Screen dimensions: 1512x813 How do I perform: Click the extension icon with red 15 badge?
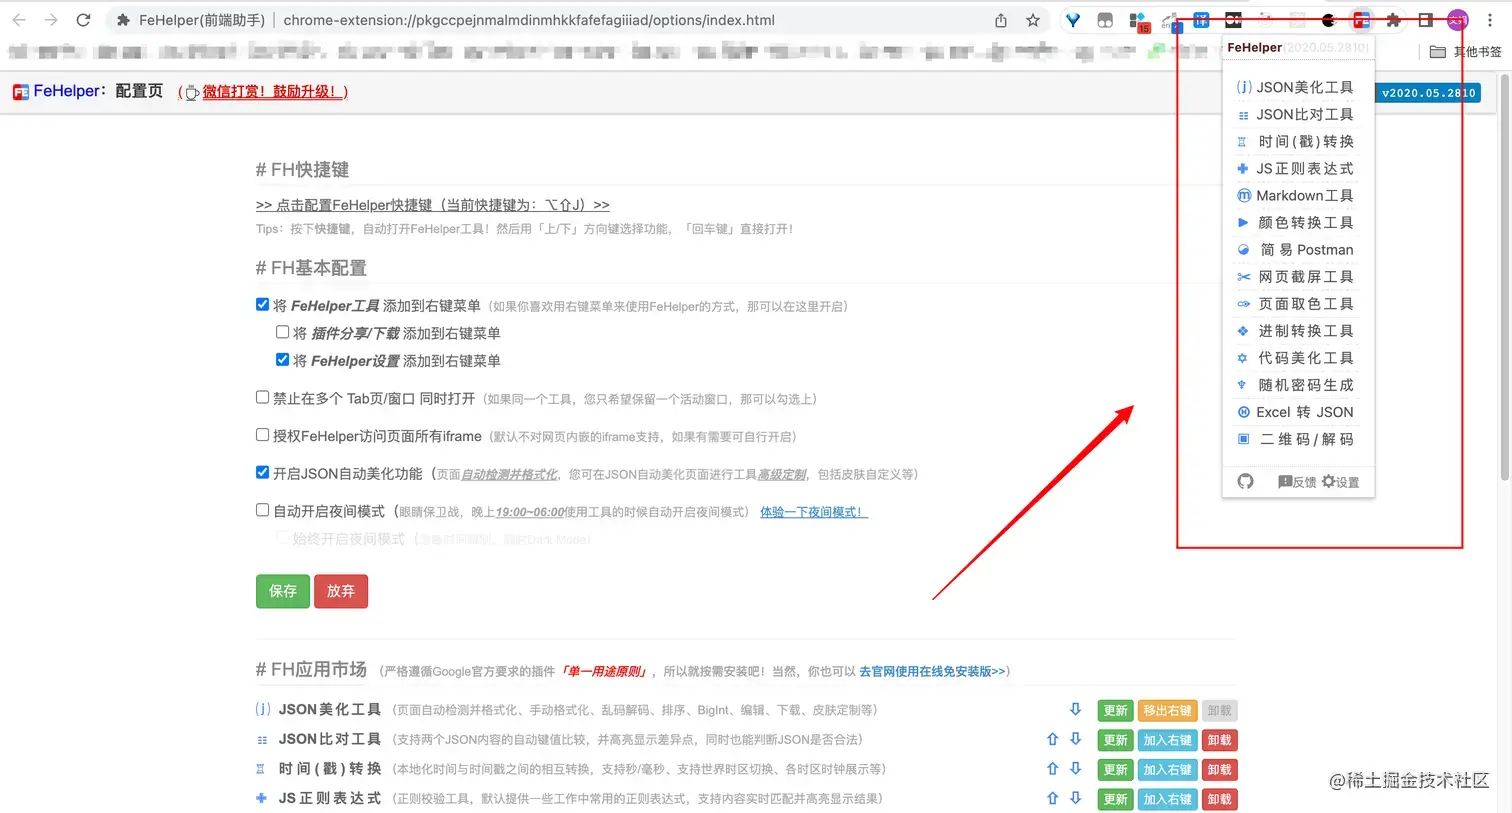[1138, 21]
